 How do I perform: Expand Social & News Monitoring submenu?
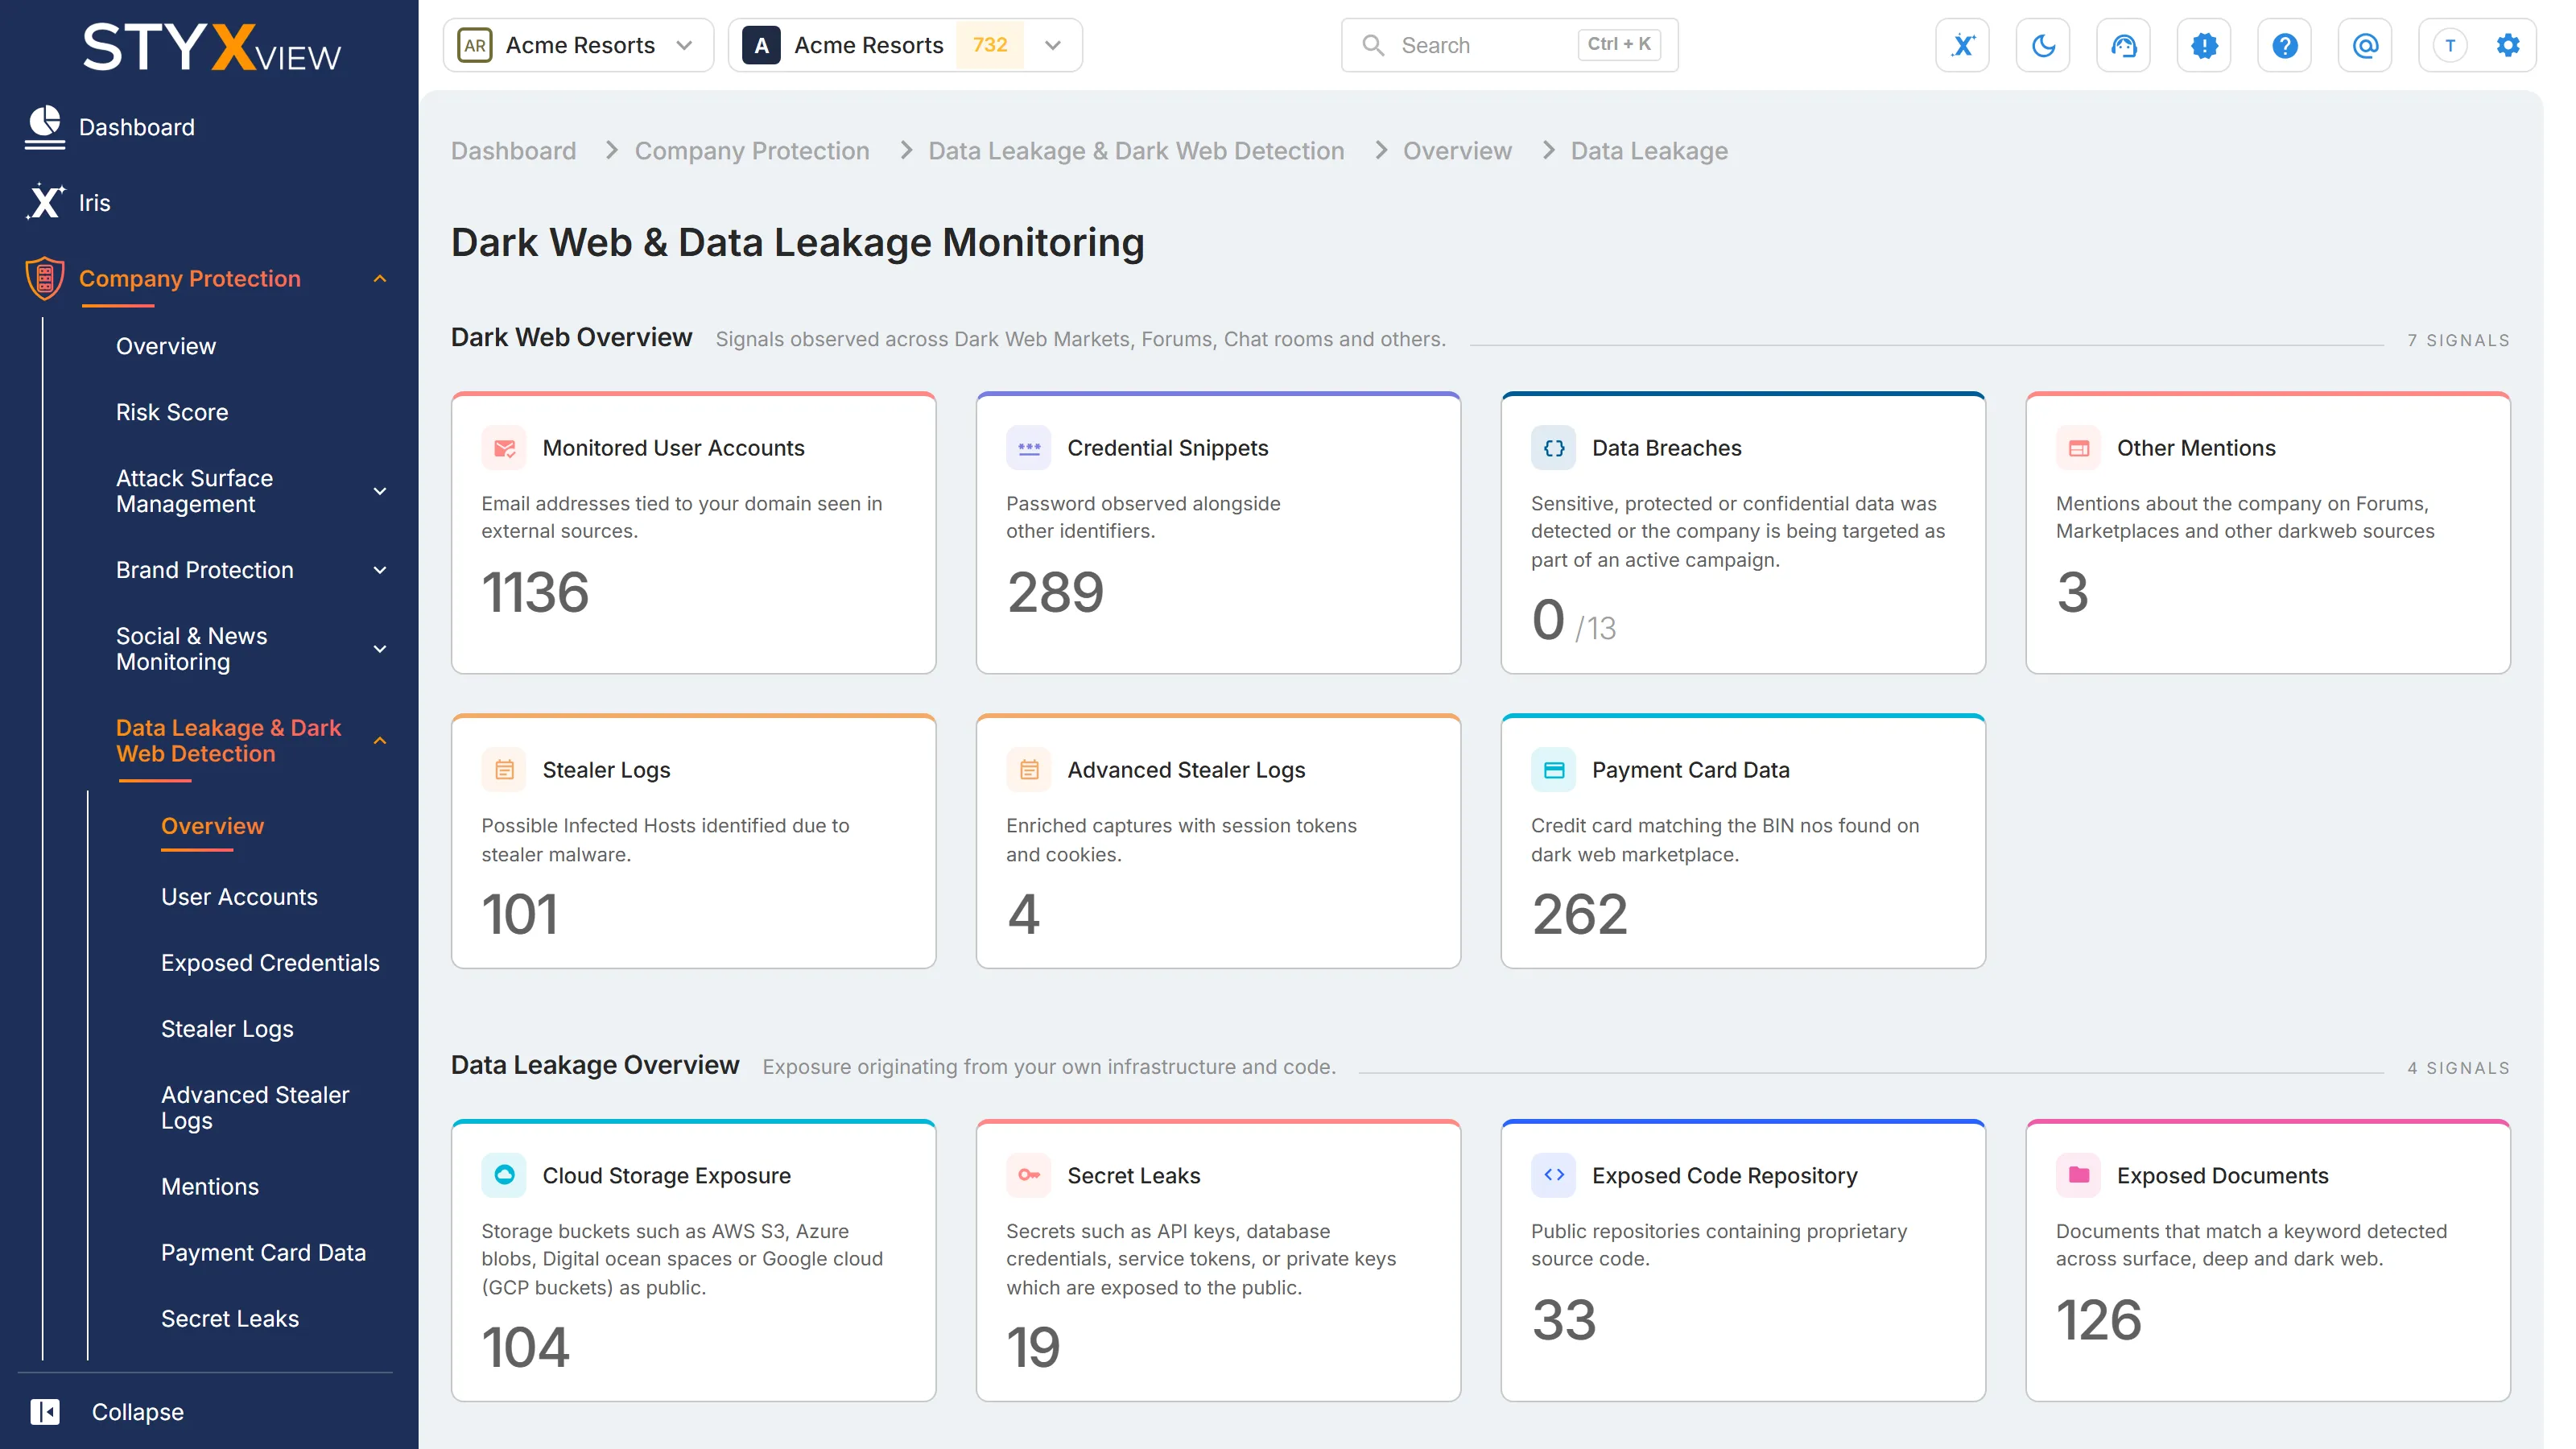(x=380, y=649)
